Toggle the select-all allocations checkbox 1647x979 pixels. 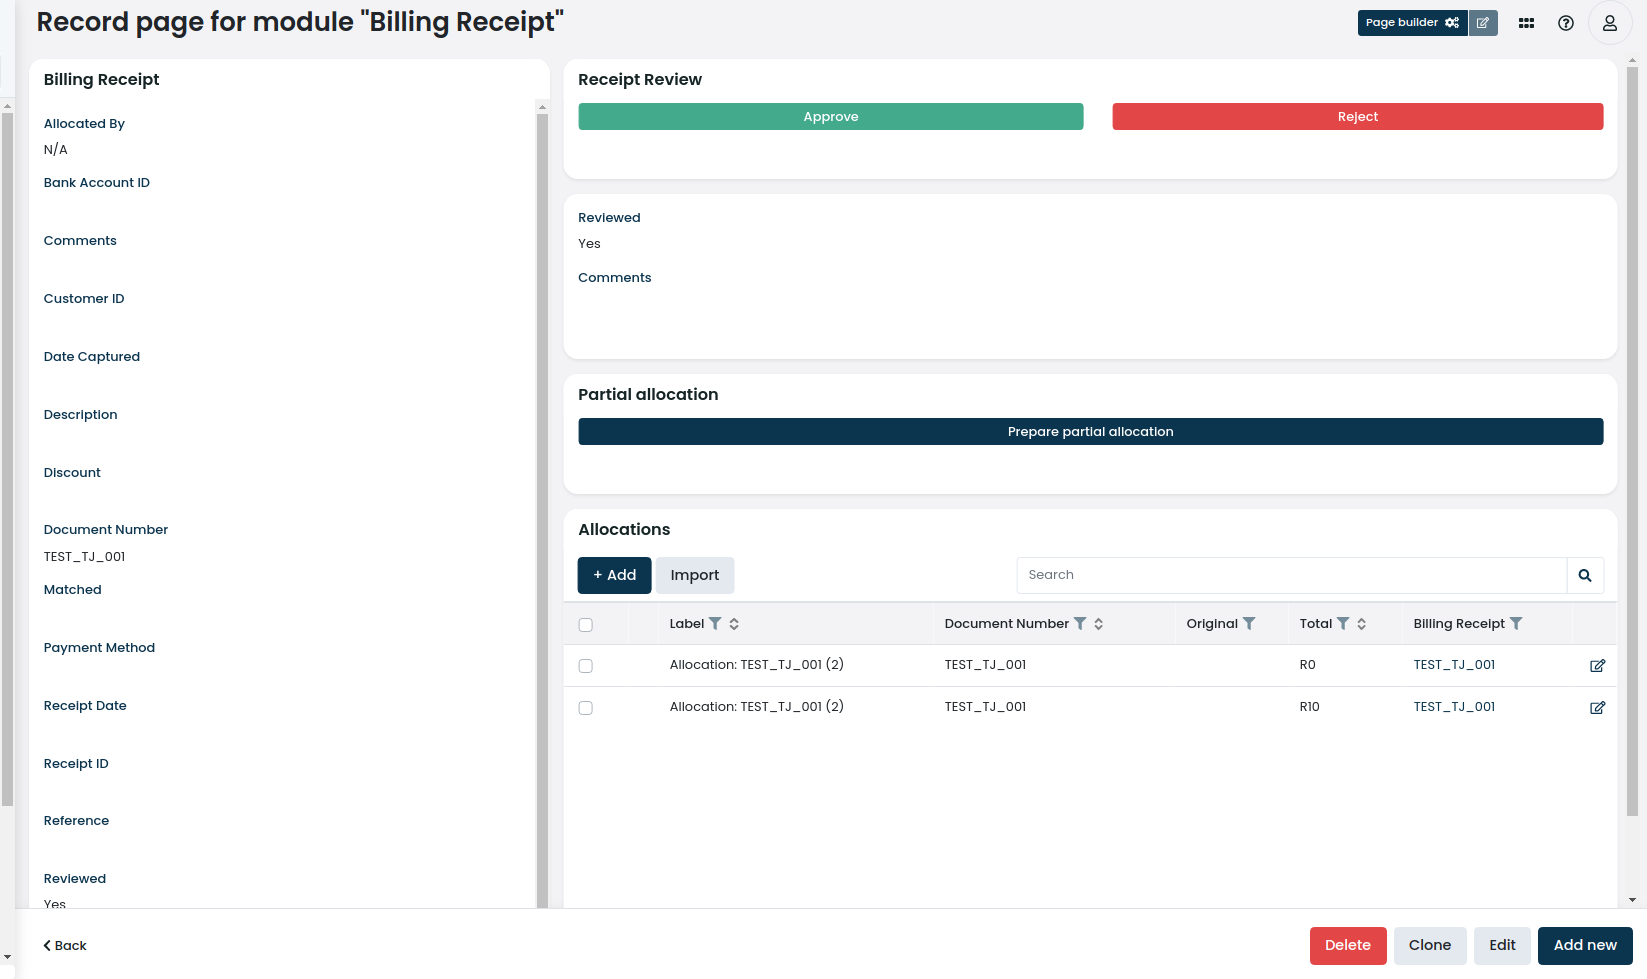tap(586, 625)
